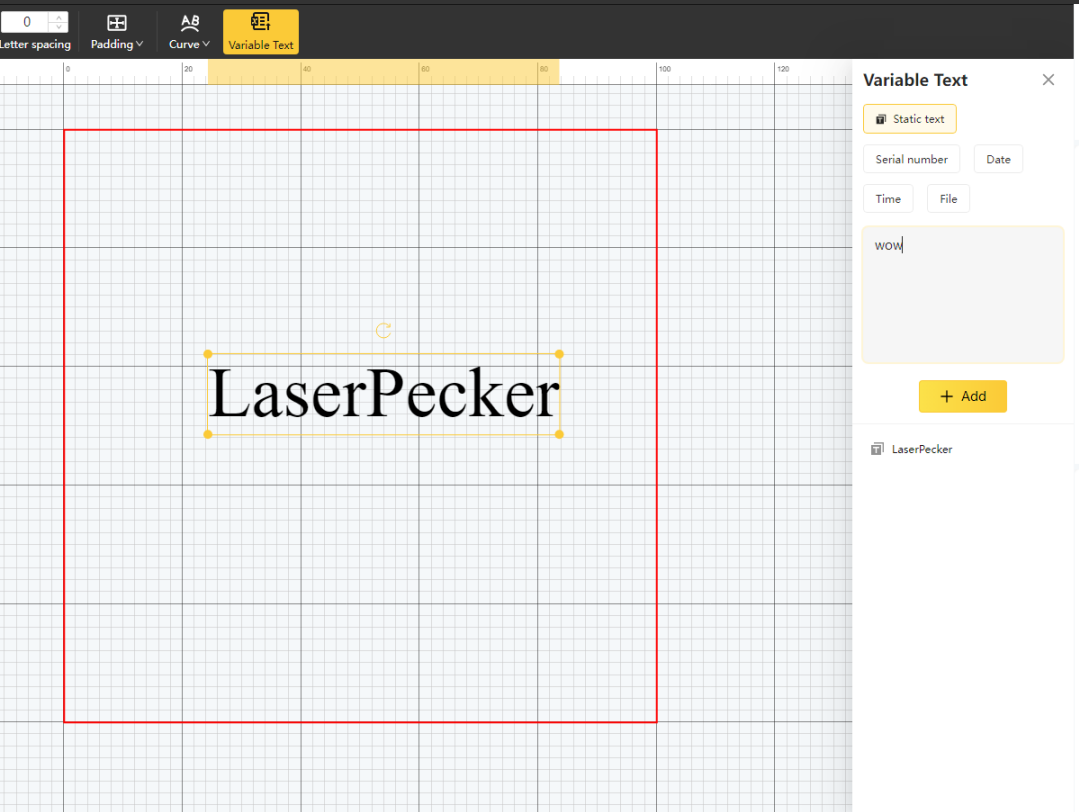Open the Variable Text tool
This screenshot has width=1079, height=812.
point(261,32)
